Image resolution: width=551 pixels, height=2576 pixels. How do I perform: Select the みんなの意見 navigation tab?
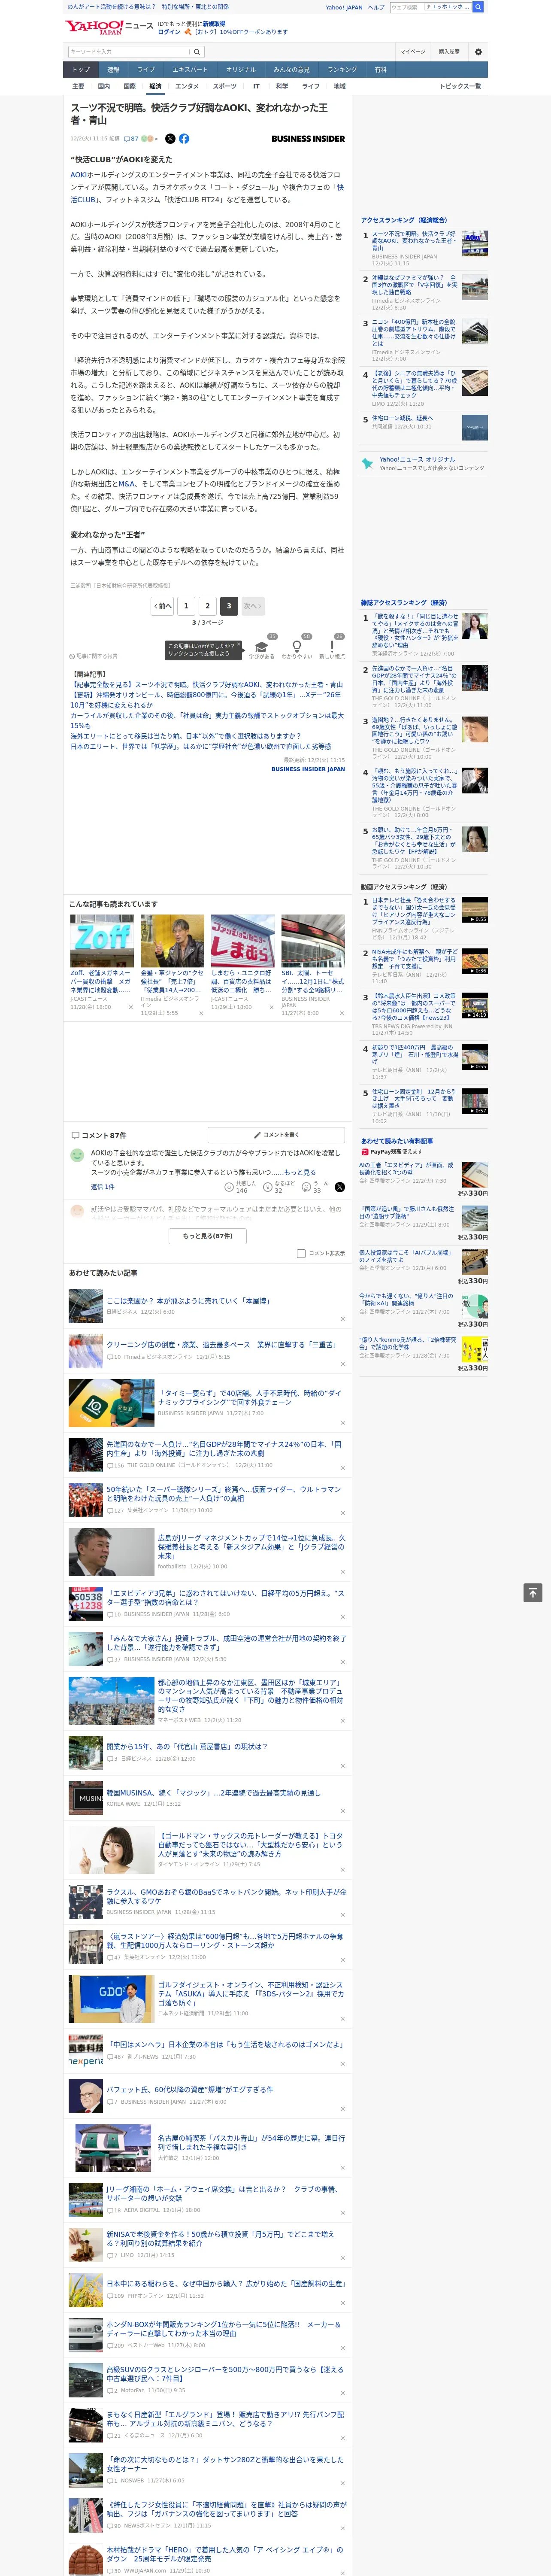[x=291, y=70]
